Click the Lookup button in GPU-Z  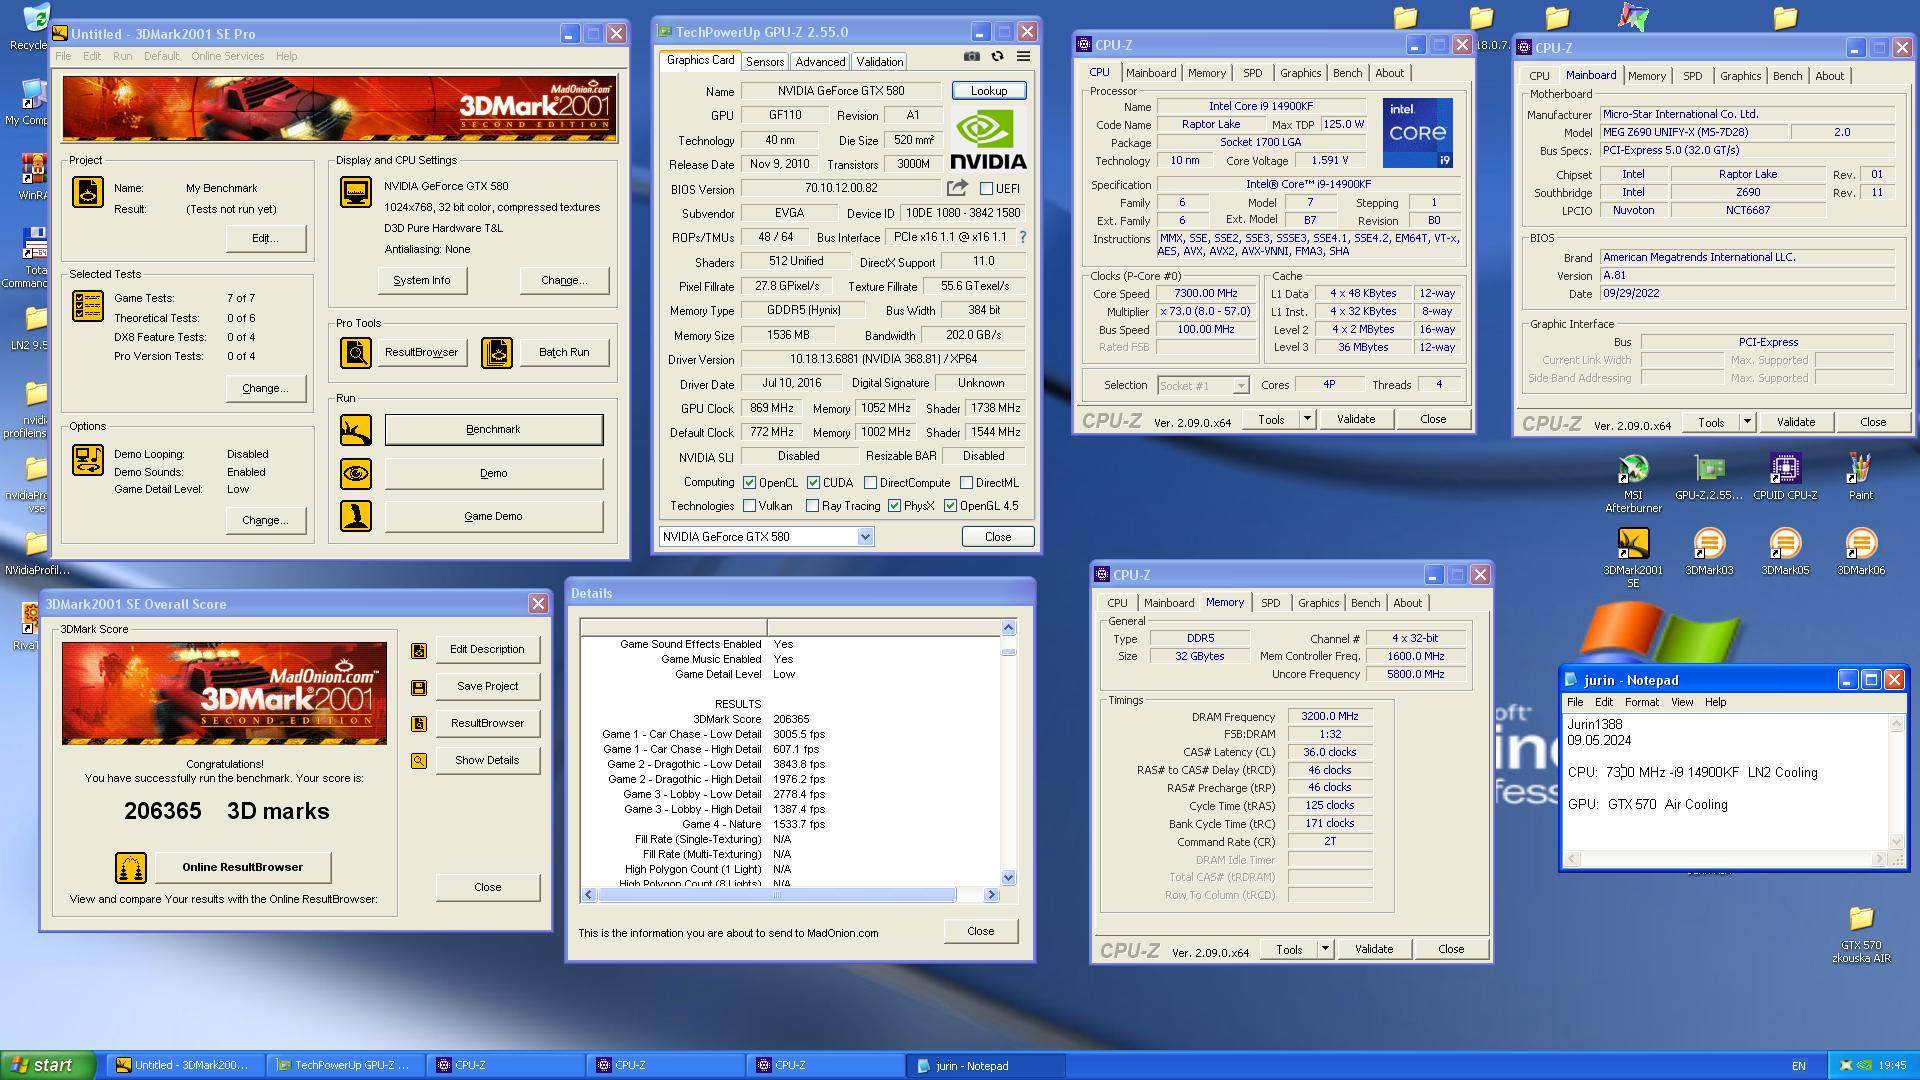(x=989, y=91)
